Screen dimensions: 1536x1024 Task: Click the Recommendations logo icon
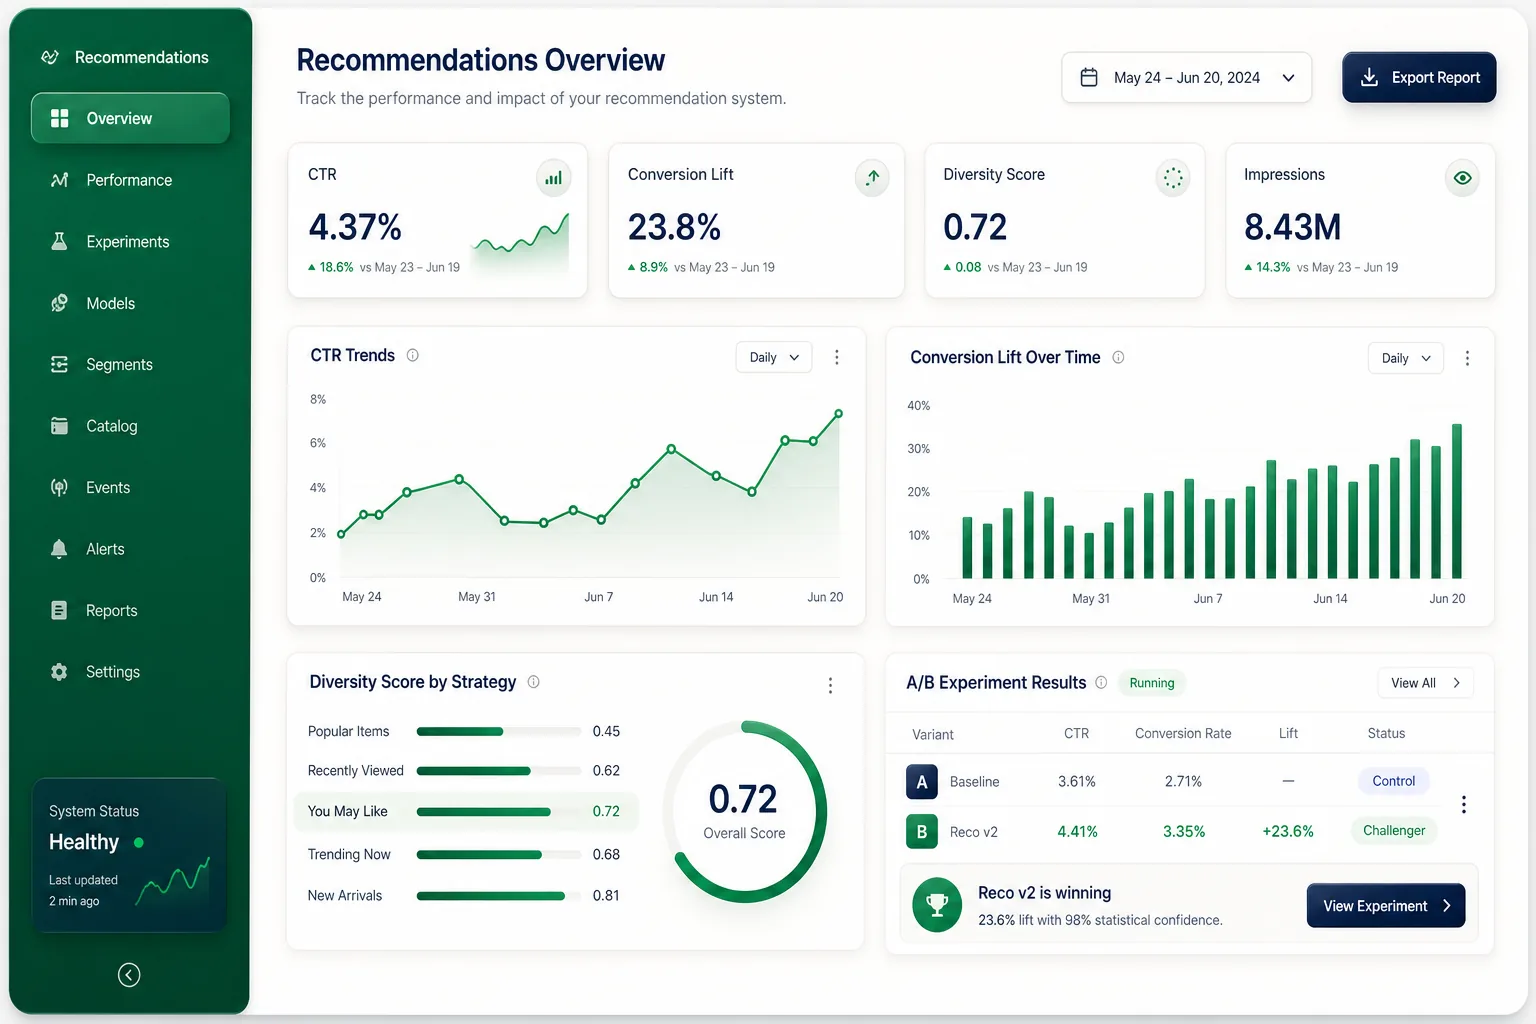coord(50,57)
